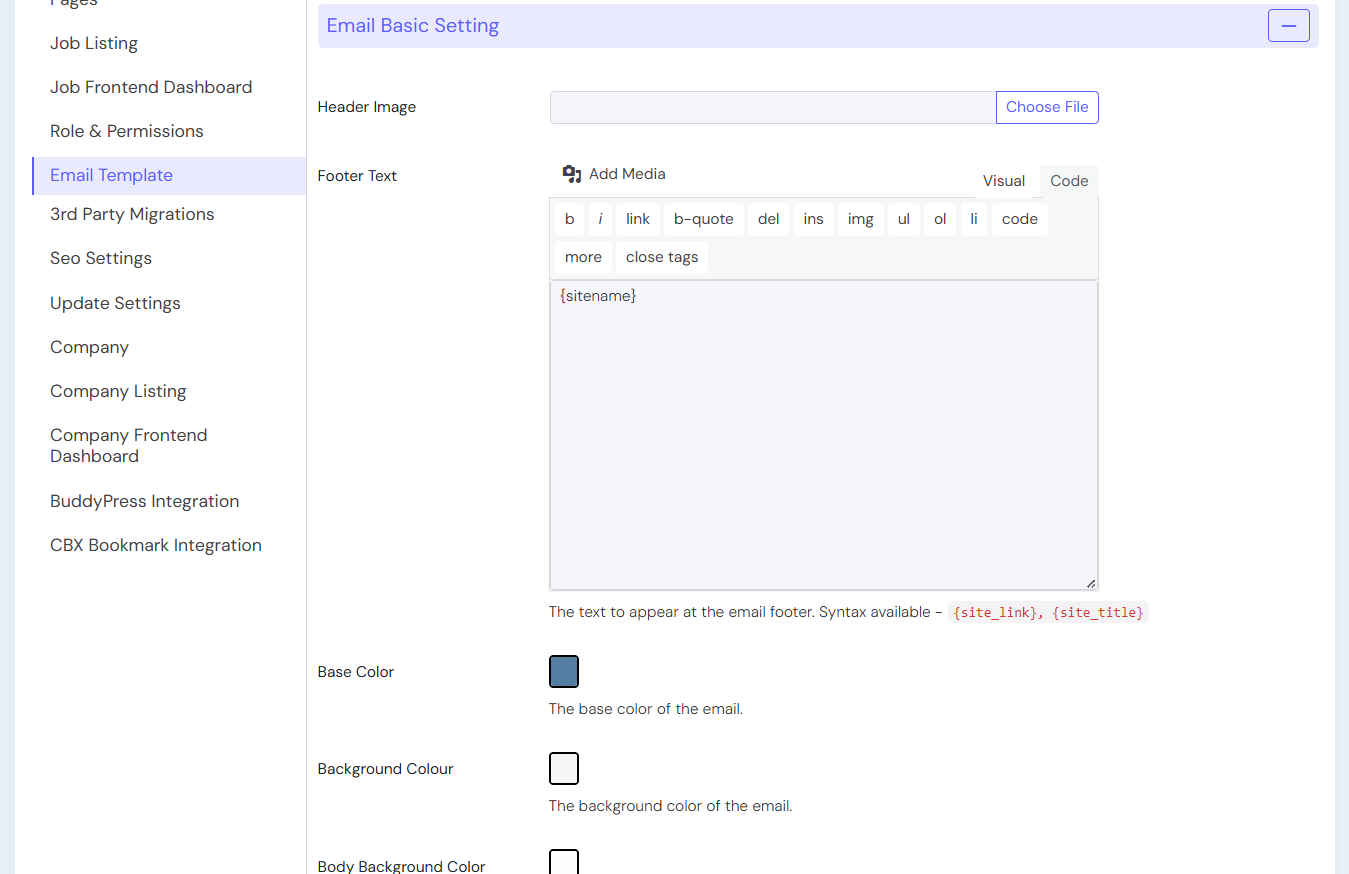Insert italic tag with i button
The height and width of the screenshot is (874, 1349).
pos(600,219)
